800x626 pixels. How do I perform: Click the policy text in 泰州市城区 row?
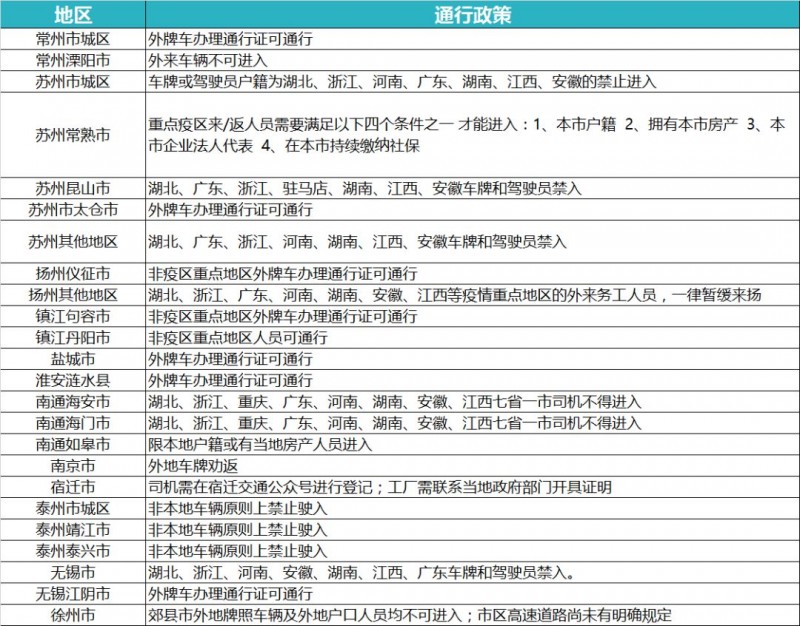[x=238, y=509]
